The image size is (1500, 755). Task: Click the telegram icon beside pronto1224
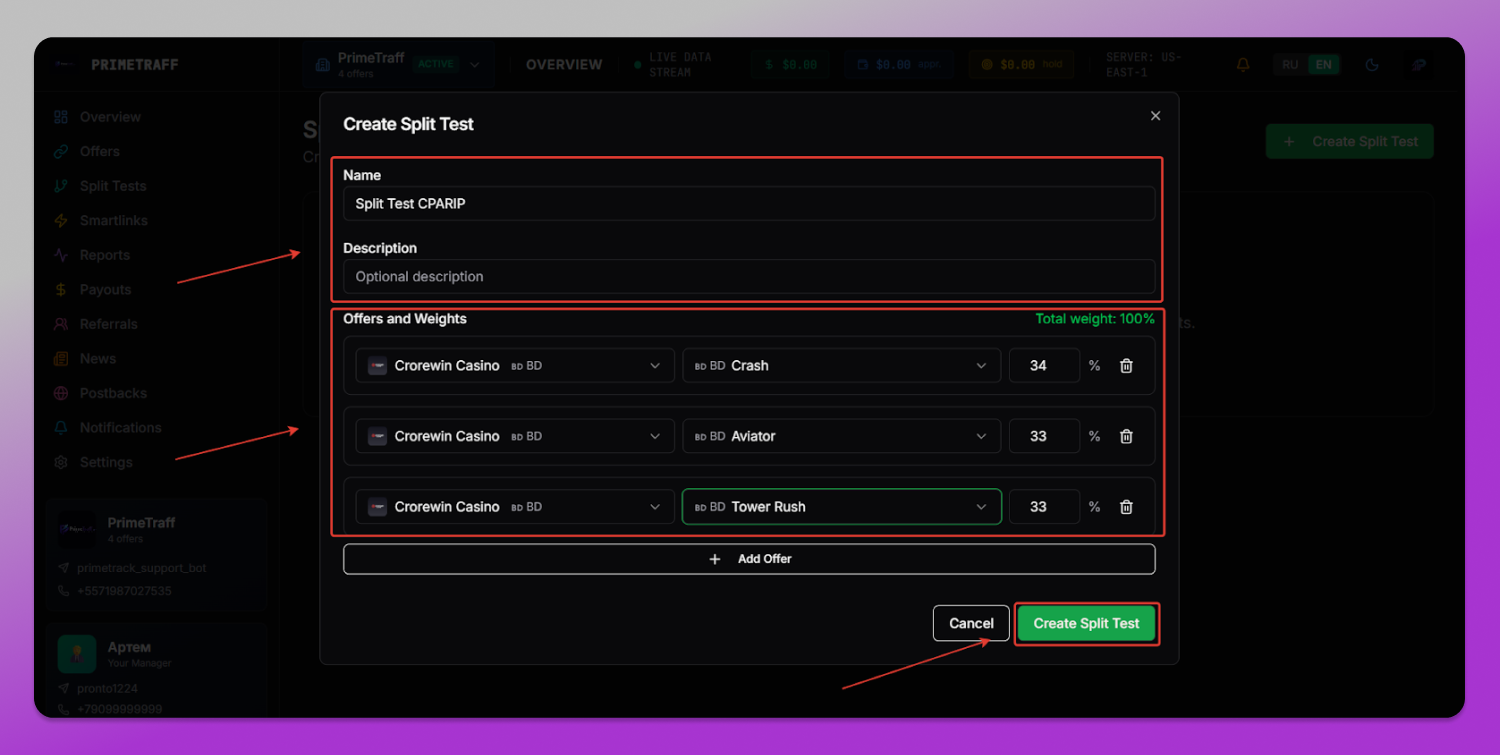click(64, 689)
